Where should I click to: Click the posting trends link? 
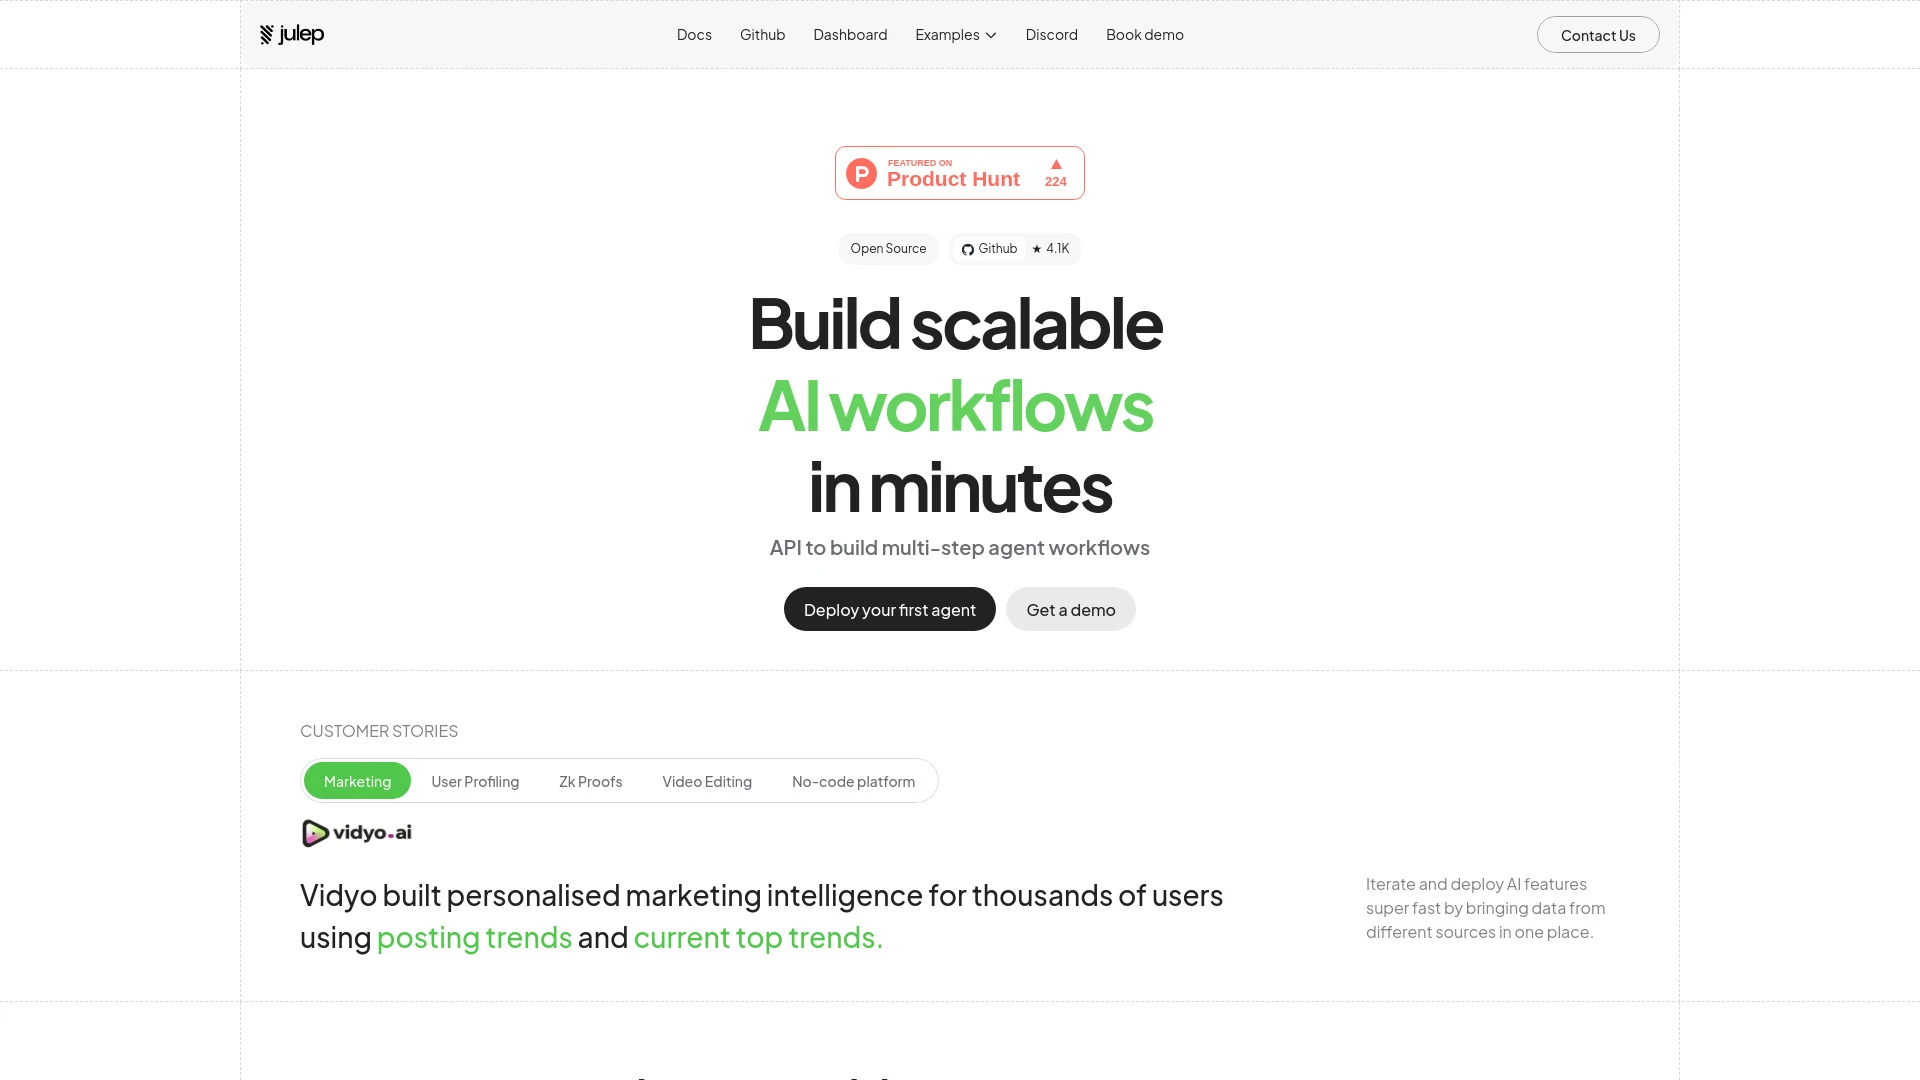473,936
